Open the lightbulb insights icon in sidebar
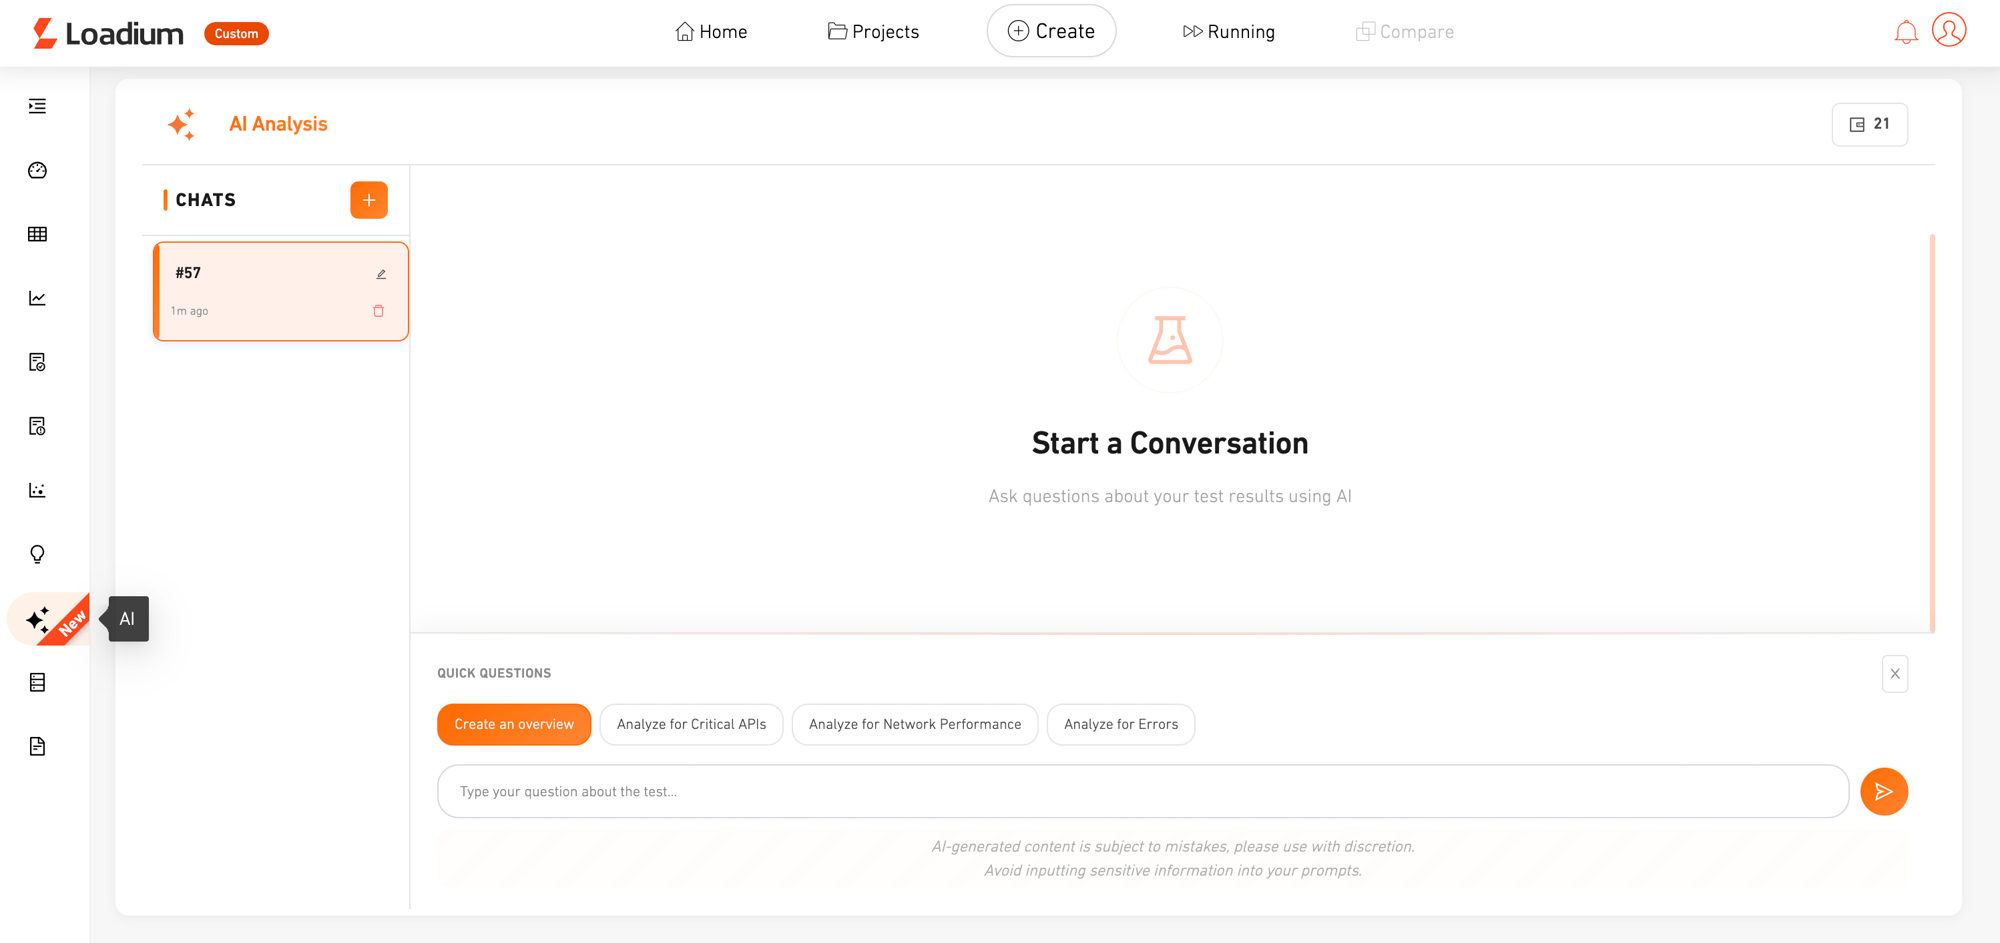This screenshot has height=943, width=2000. point(37,554)
